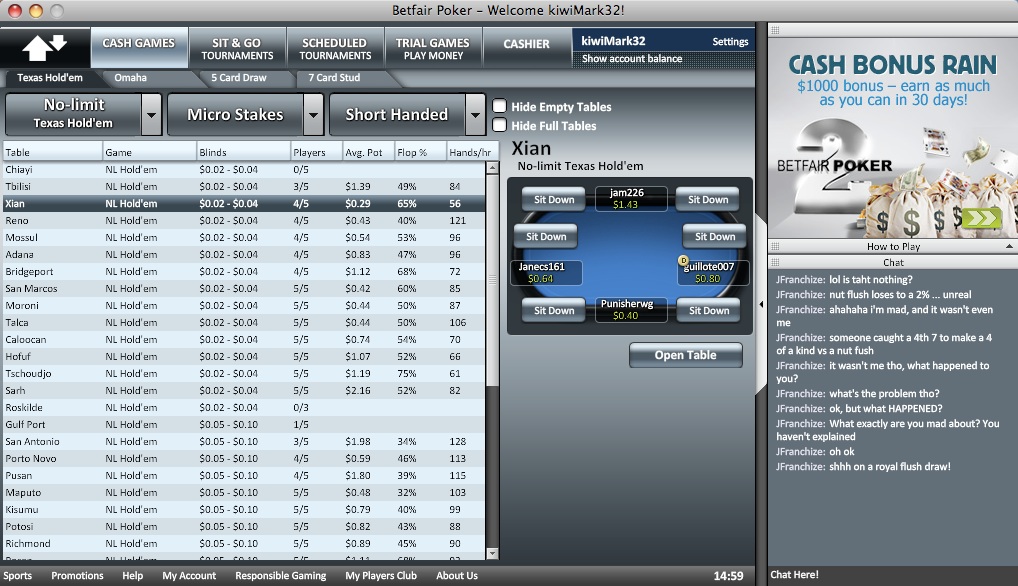Select the Richmond table row

point(244,543)
